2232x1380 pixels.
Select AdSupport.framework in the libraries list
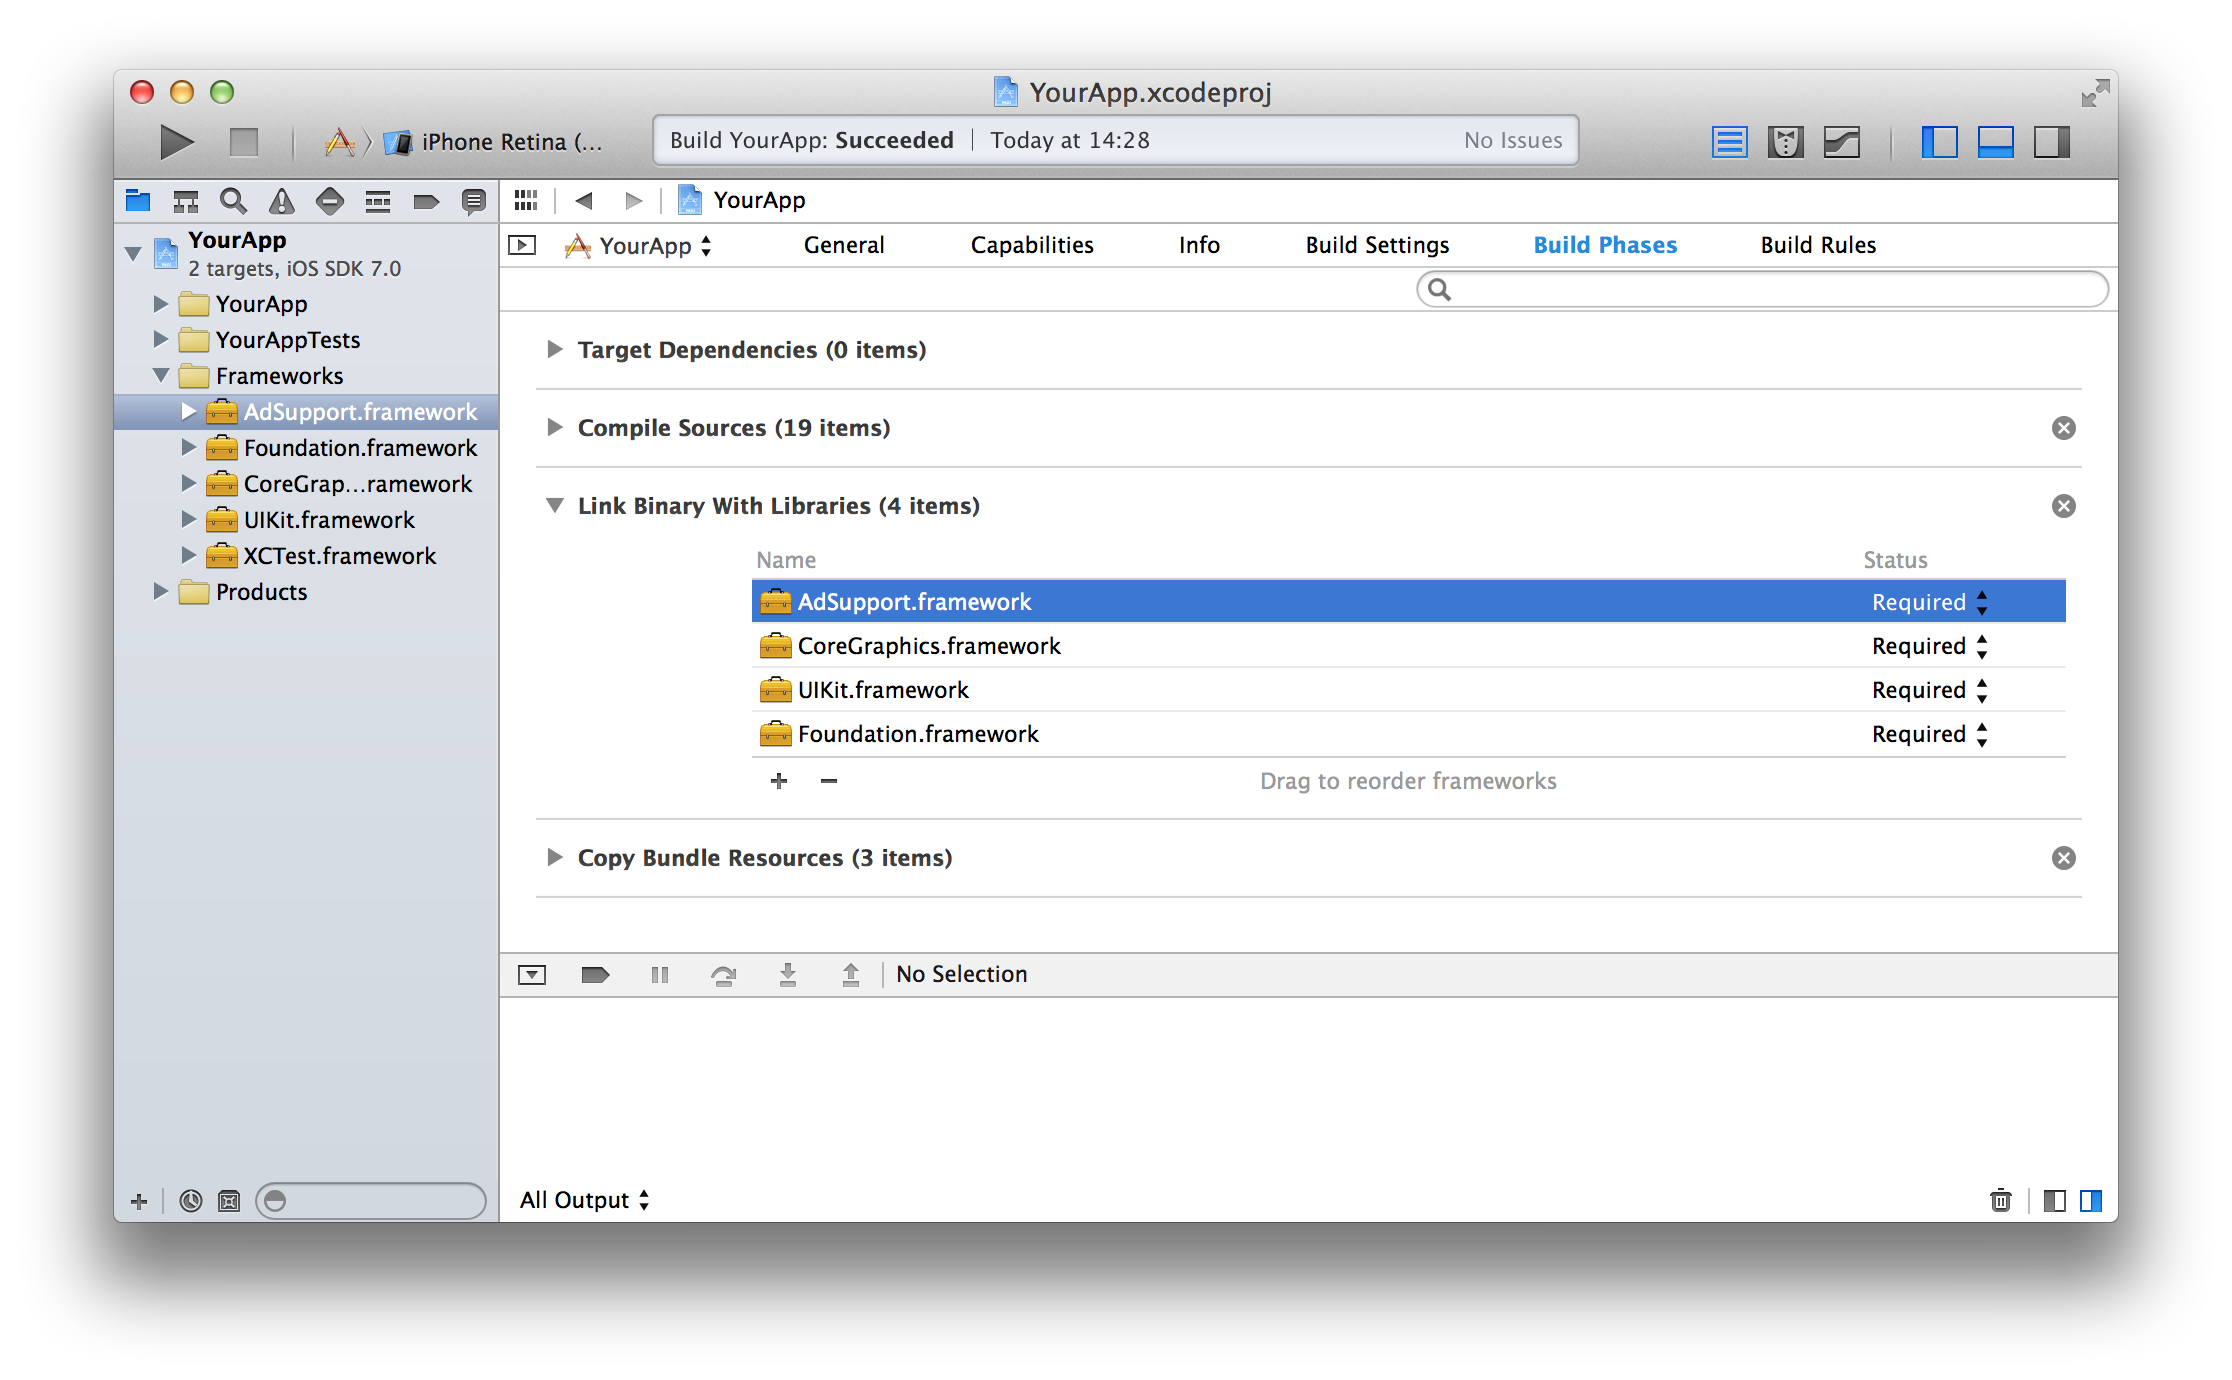click(x=1408, y=601)
